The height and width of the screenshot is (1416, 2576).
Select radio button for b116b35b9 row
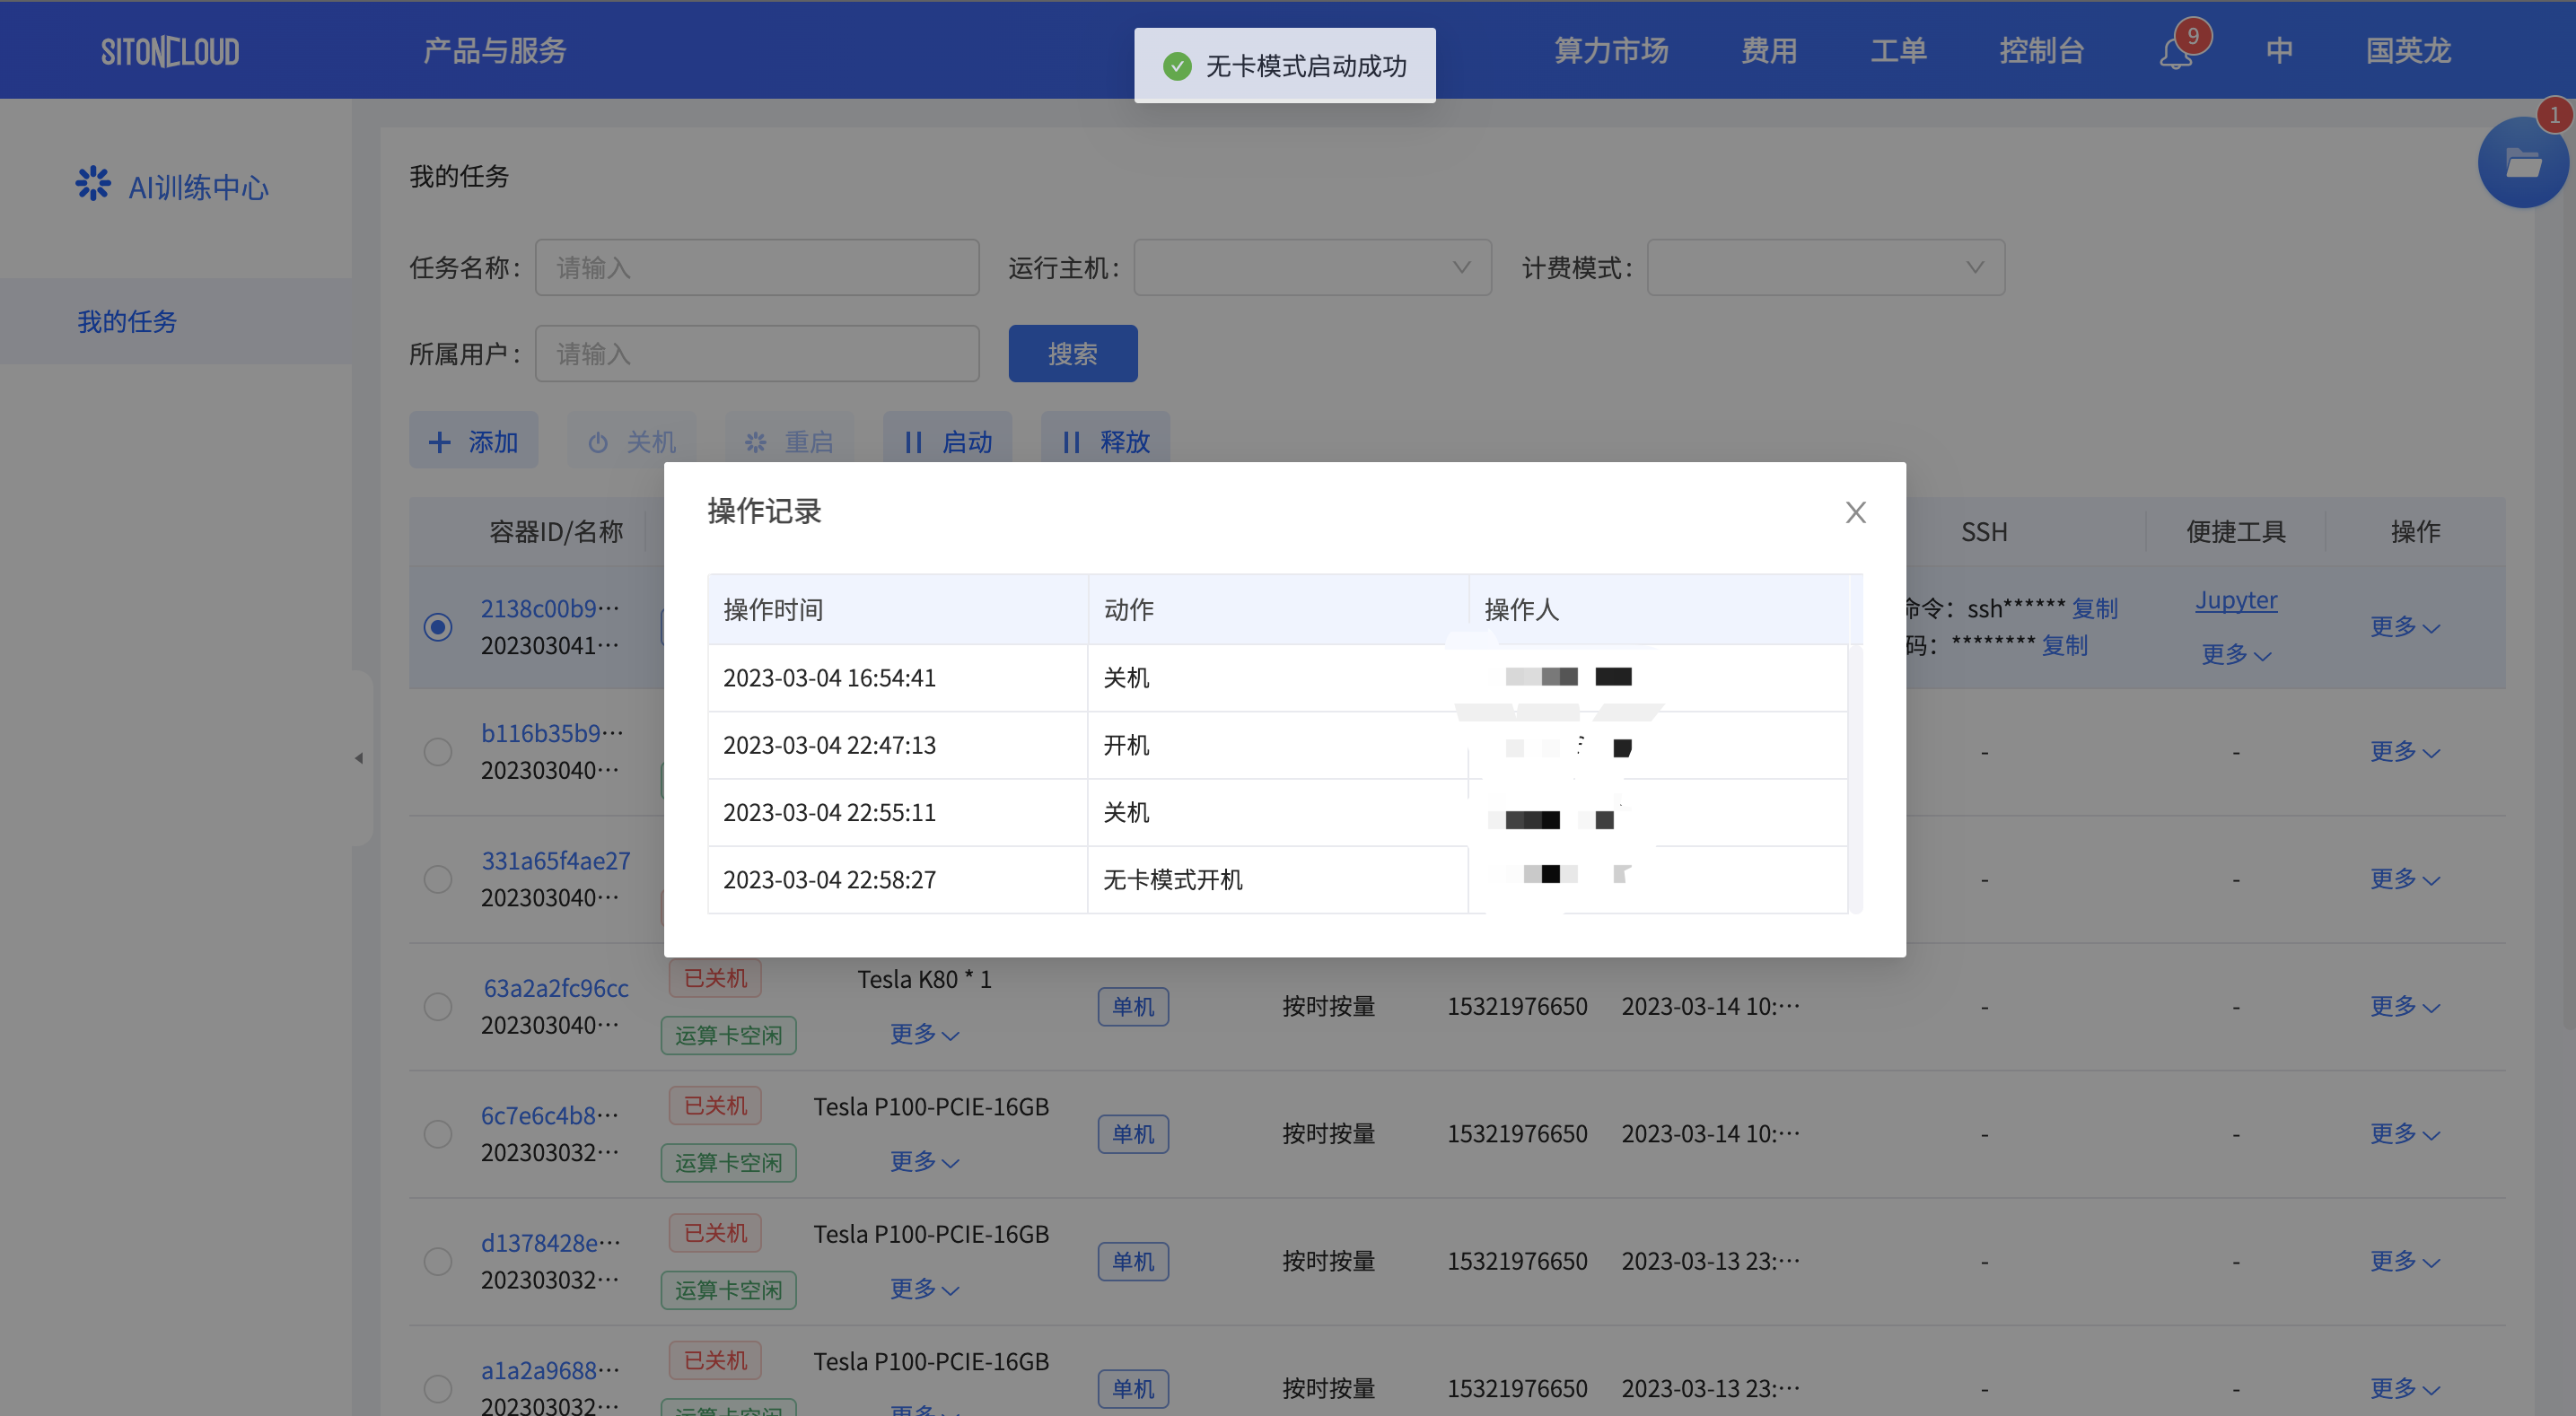pyautogui.click(x=438, y=752)
